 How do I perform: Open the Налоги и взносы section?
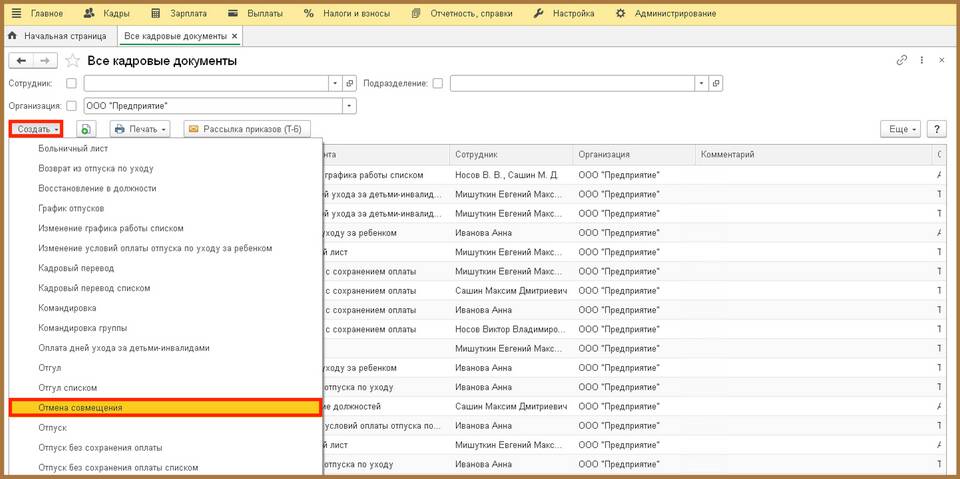[x=347, y=13]
